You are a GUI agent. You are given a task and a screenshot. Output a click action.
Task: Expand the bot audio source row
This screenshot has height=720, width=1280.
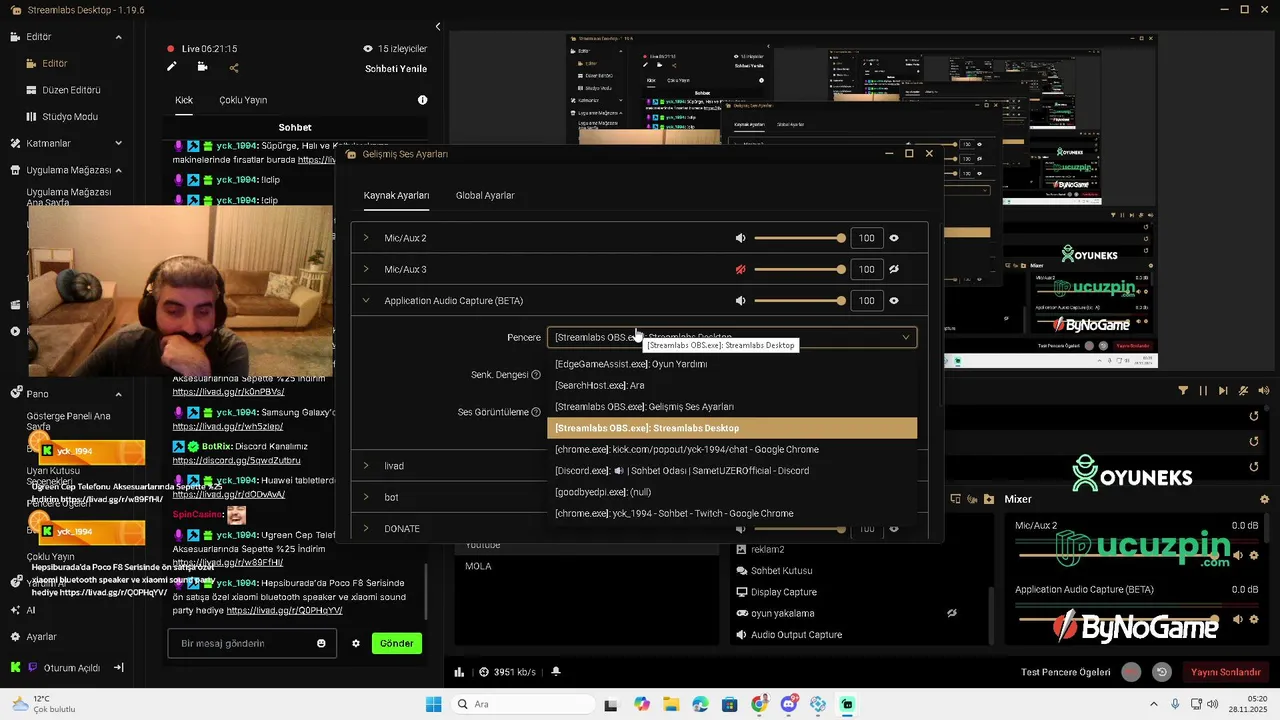tap(366, 497)
